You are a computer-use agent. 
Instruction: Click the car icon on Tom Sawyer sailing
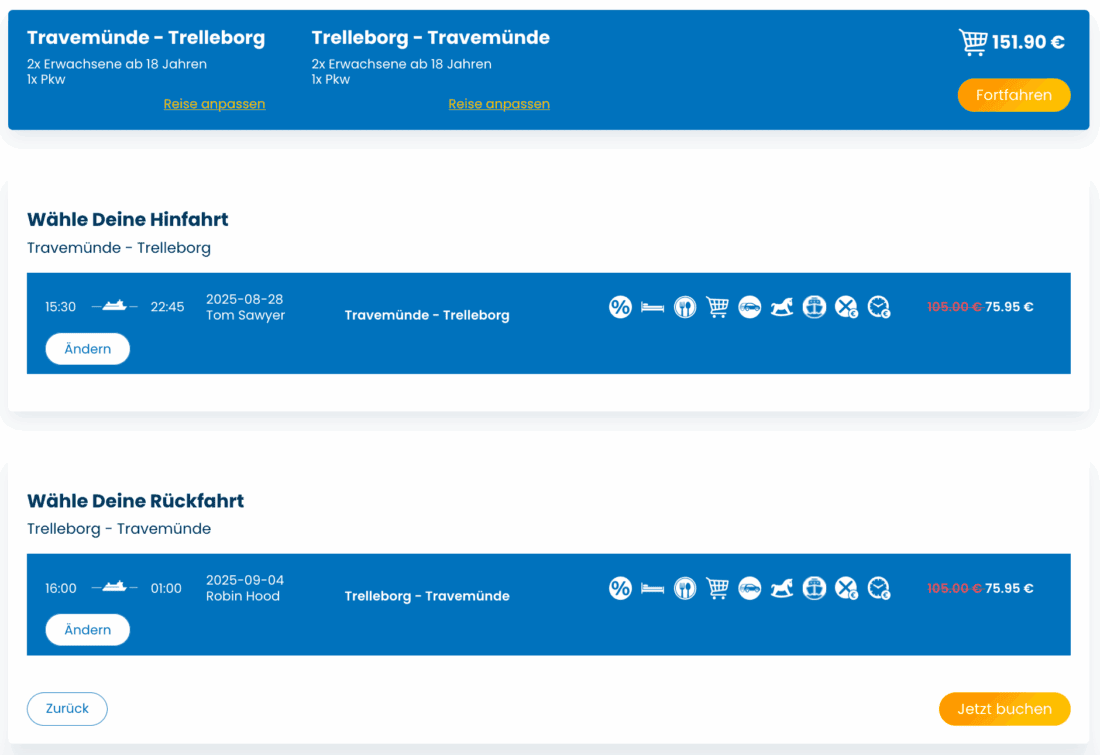(750, 307)
